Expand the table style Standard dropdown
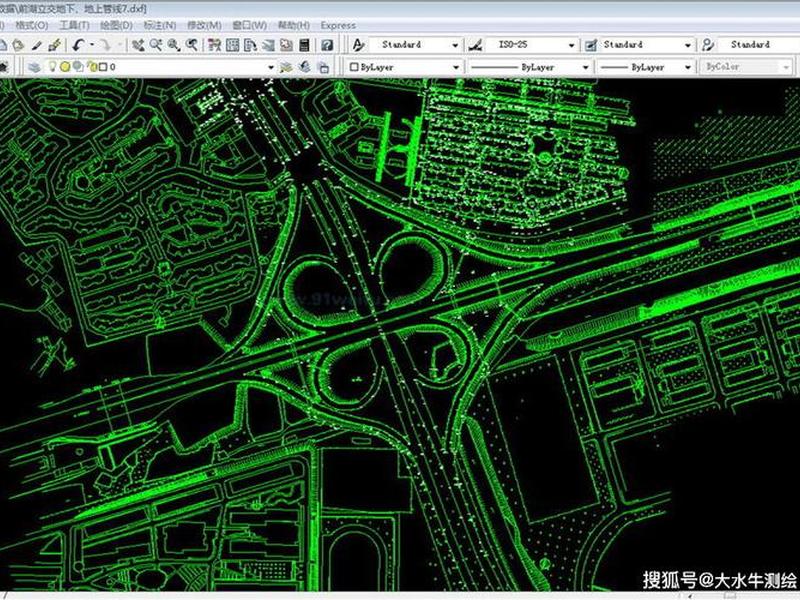Viewport: 800px width, 600px height. [x=687, y=45]
